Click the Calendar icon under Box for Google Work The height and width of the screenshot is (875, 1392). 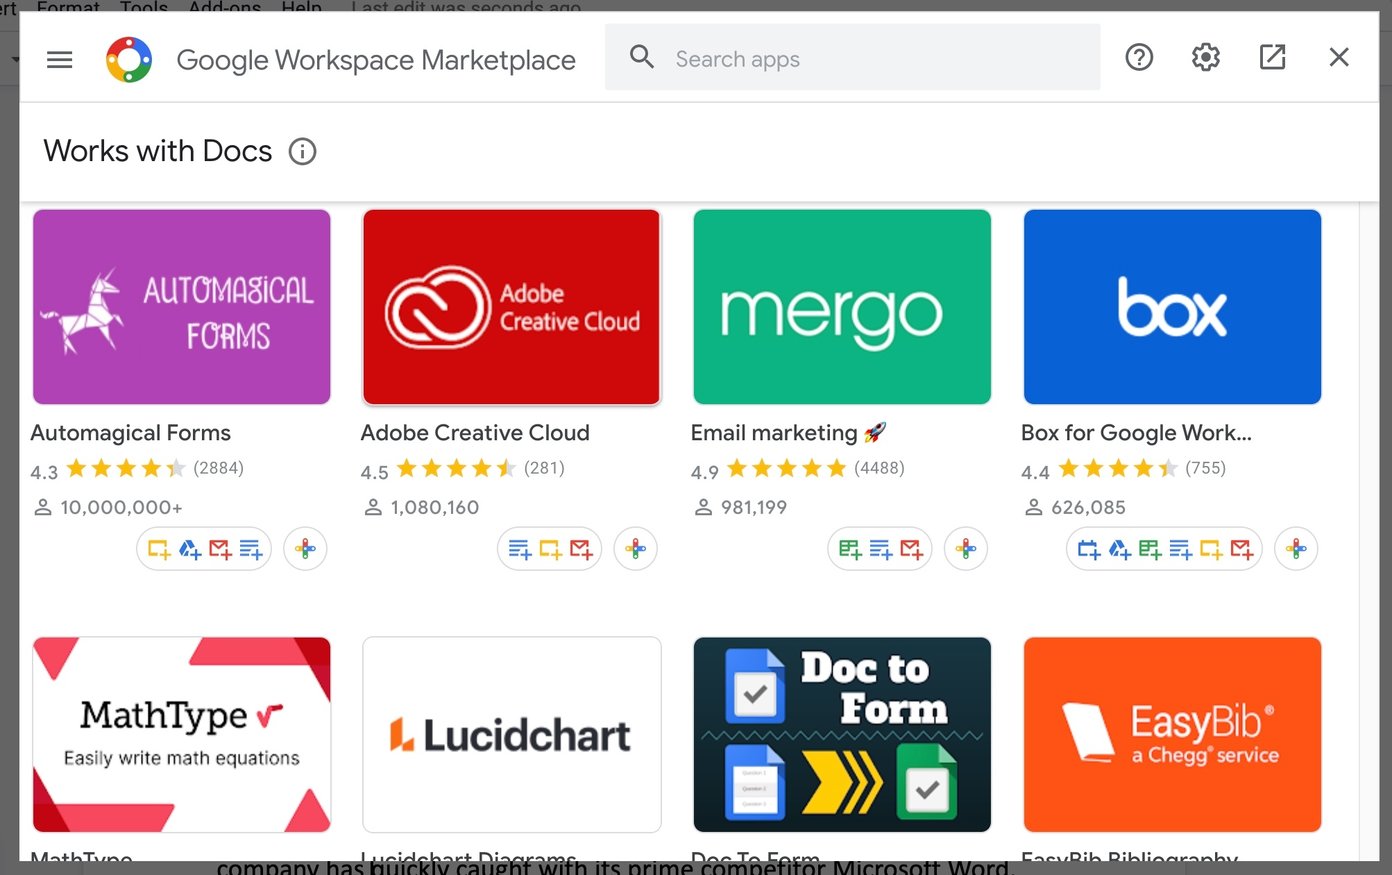click(x=1089, y=548)
